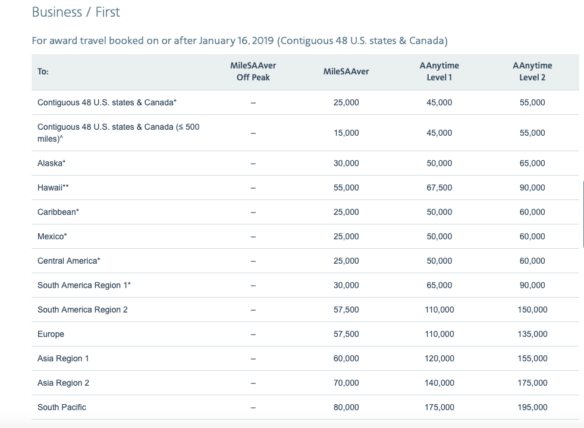Viewport: 584px width, 428px height.
Task: Click the South America Region 2 label
Action: [82, 310]
